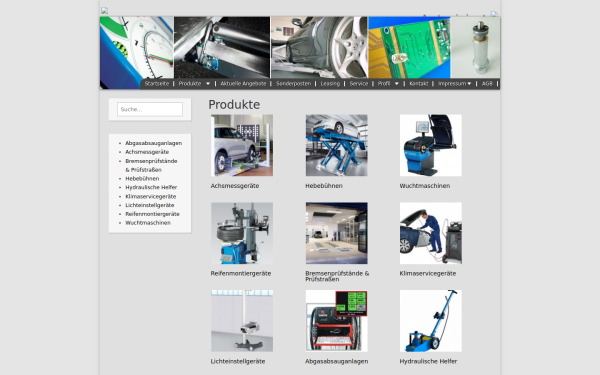Open Aktuelle Angebote menu item
Screen dimensions: 600x375
(x=243, y=83)
